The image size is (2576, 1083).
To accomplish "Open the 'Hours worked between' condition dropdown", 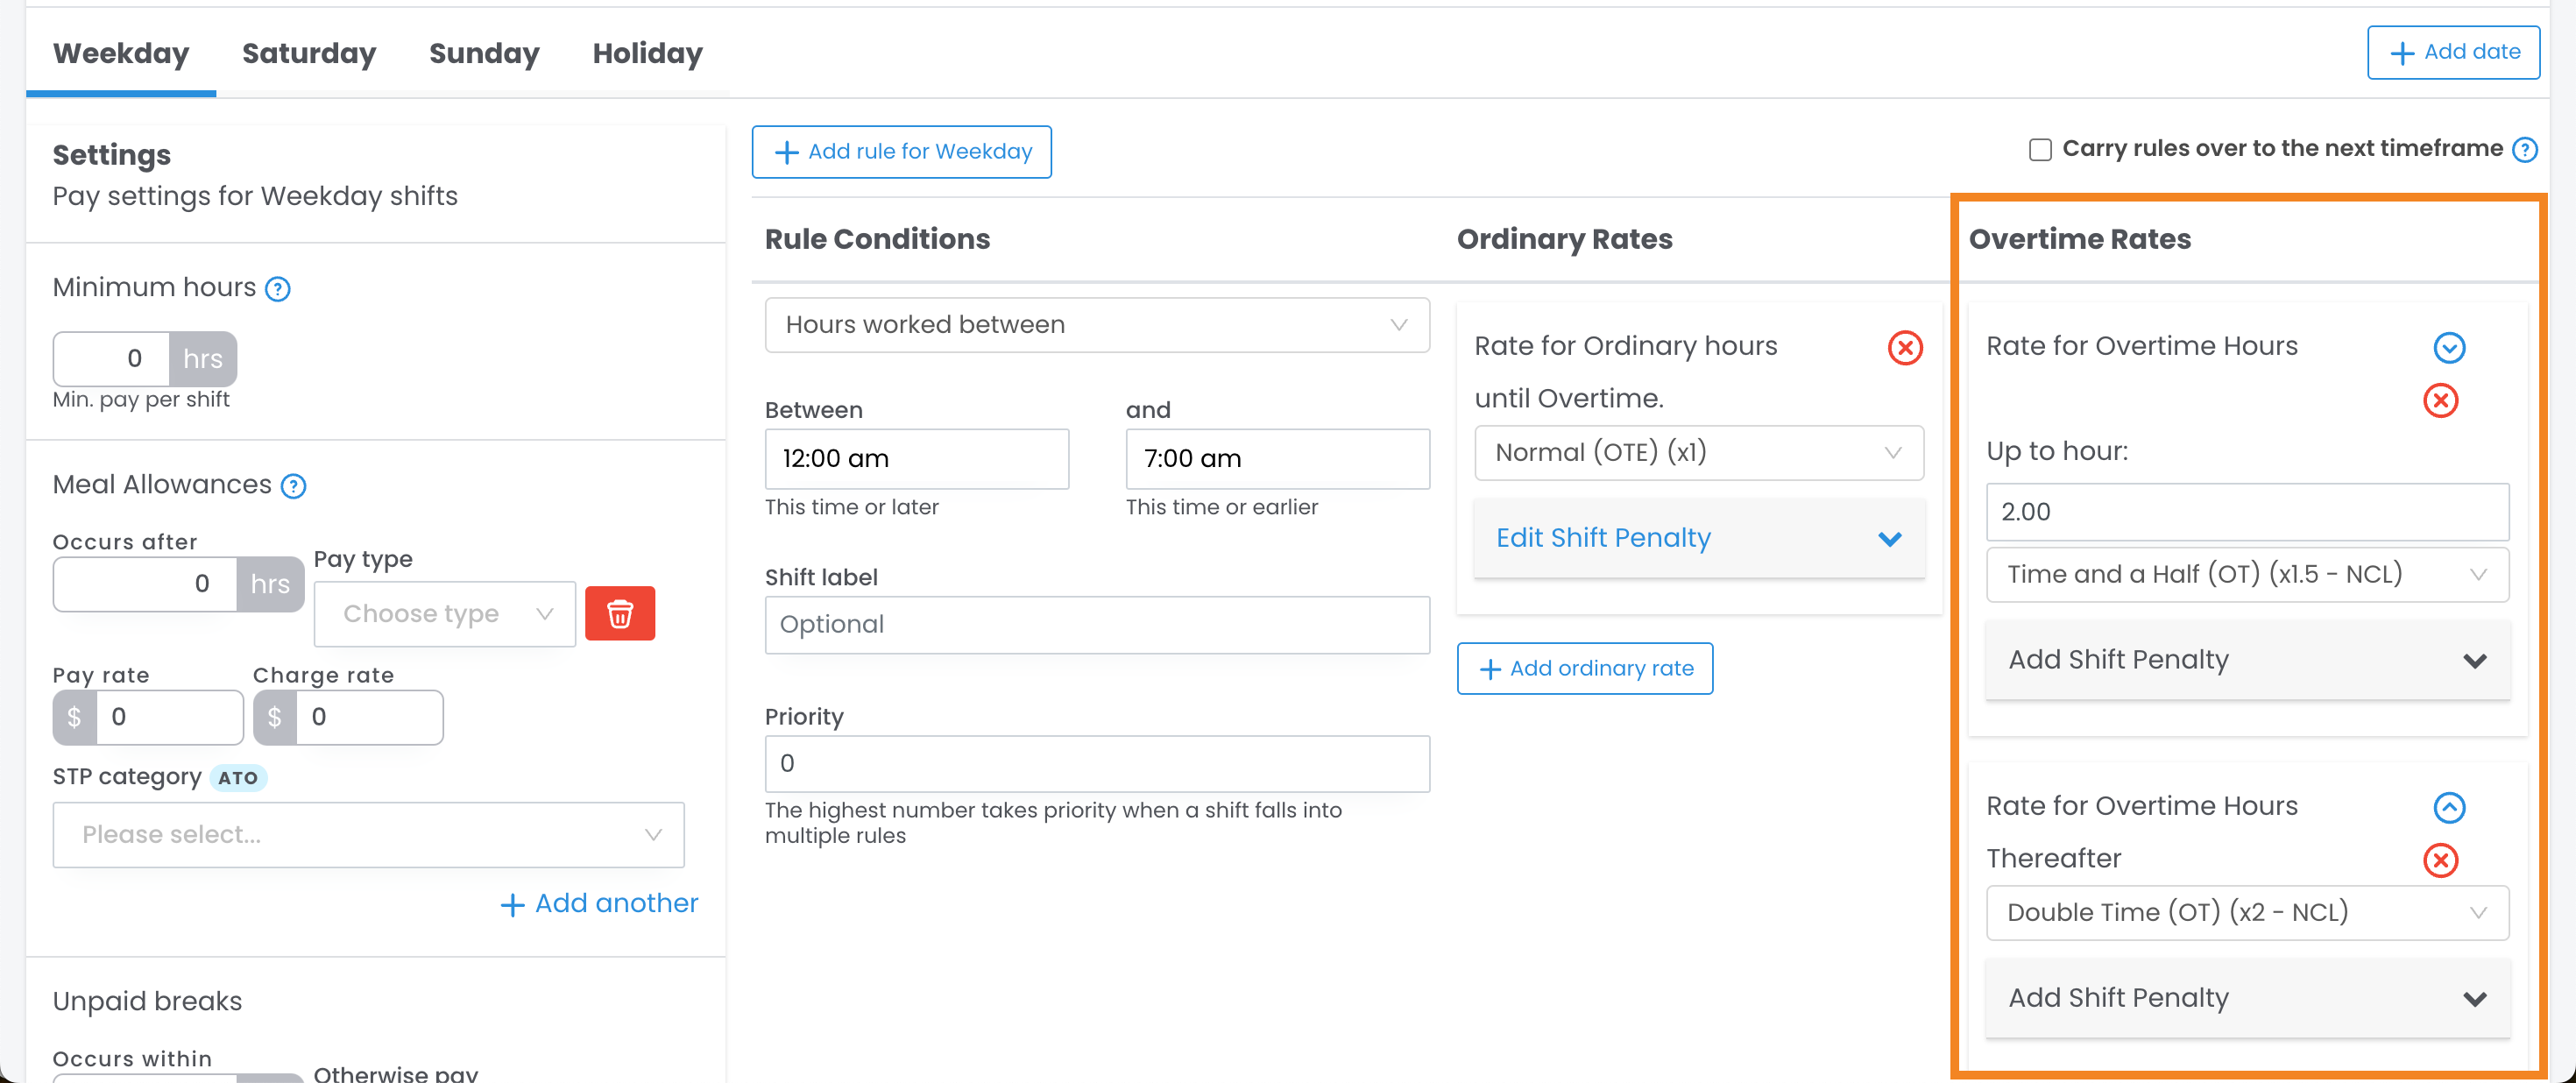I will point(1096,325).
